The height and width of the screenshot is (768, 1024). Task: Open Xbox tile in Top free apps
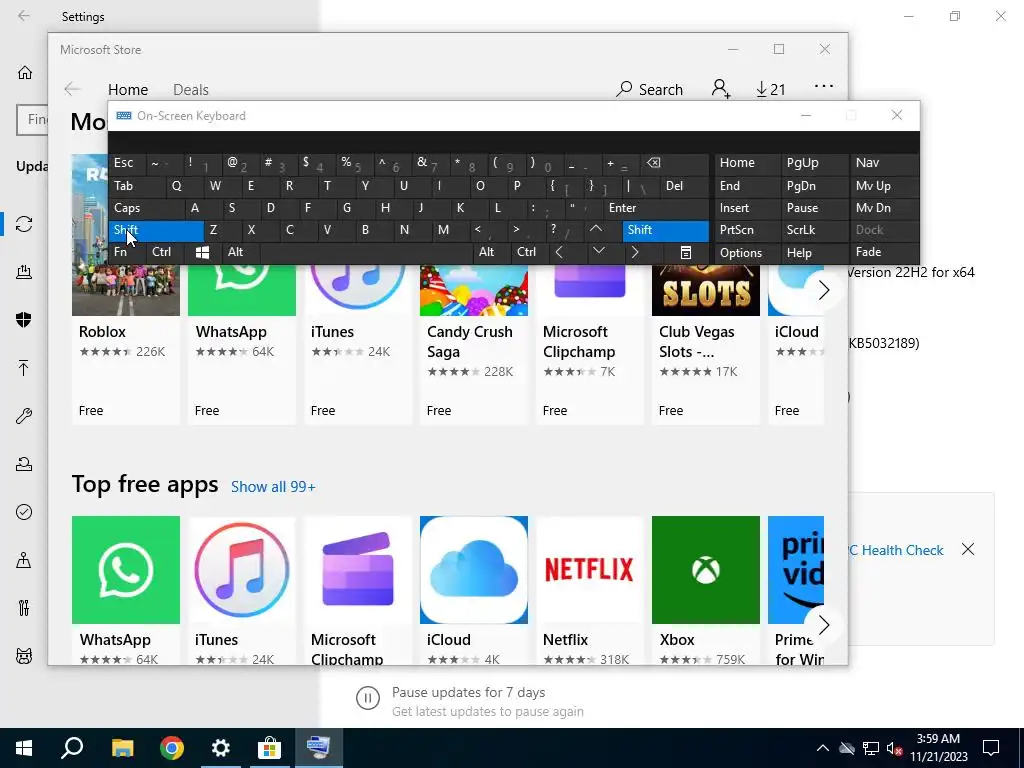[705, 590]
